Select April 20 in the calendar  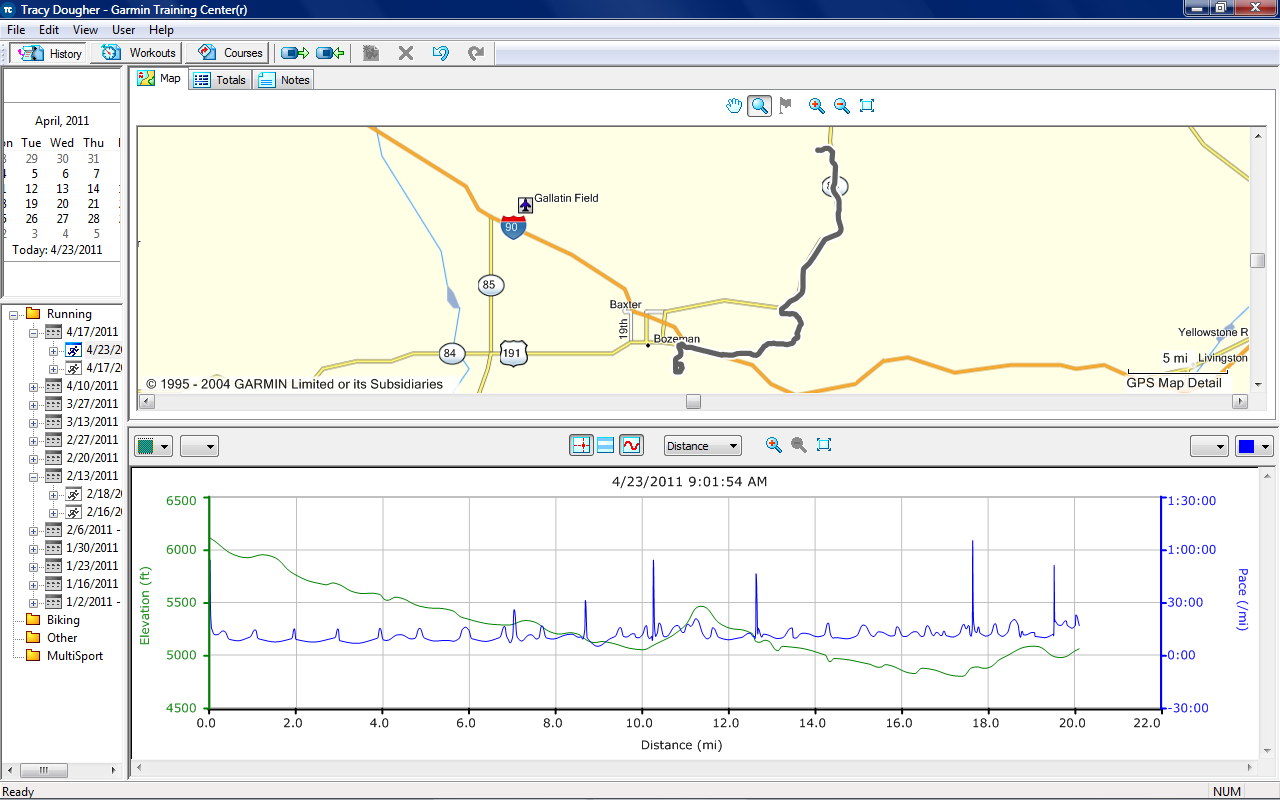63,204
